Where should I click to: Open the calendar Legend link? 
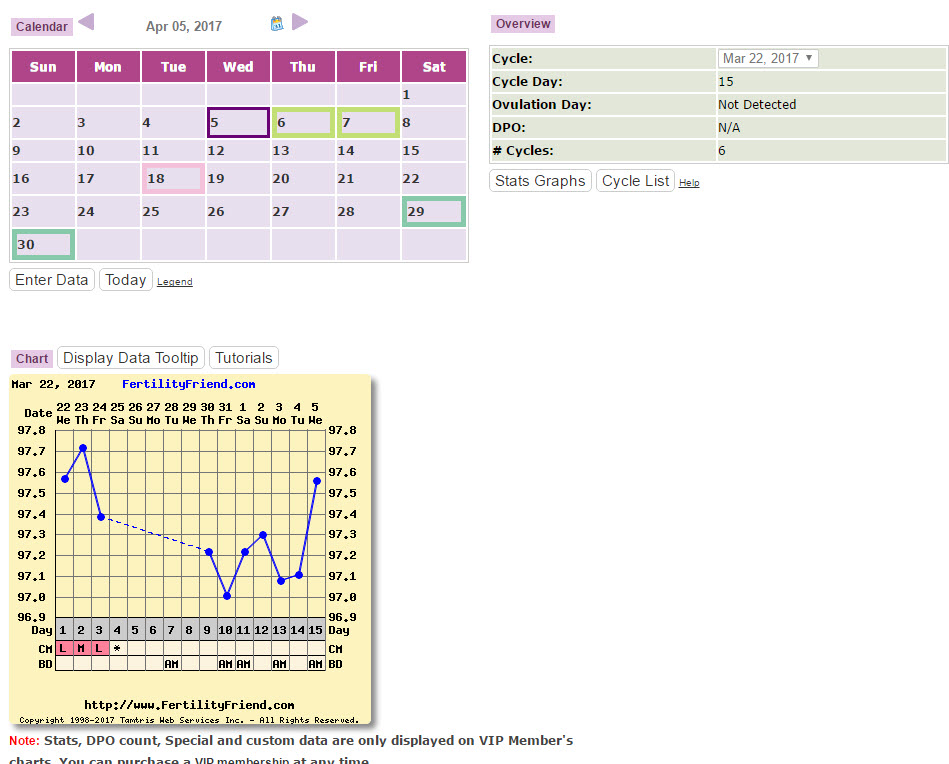174,282
